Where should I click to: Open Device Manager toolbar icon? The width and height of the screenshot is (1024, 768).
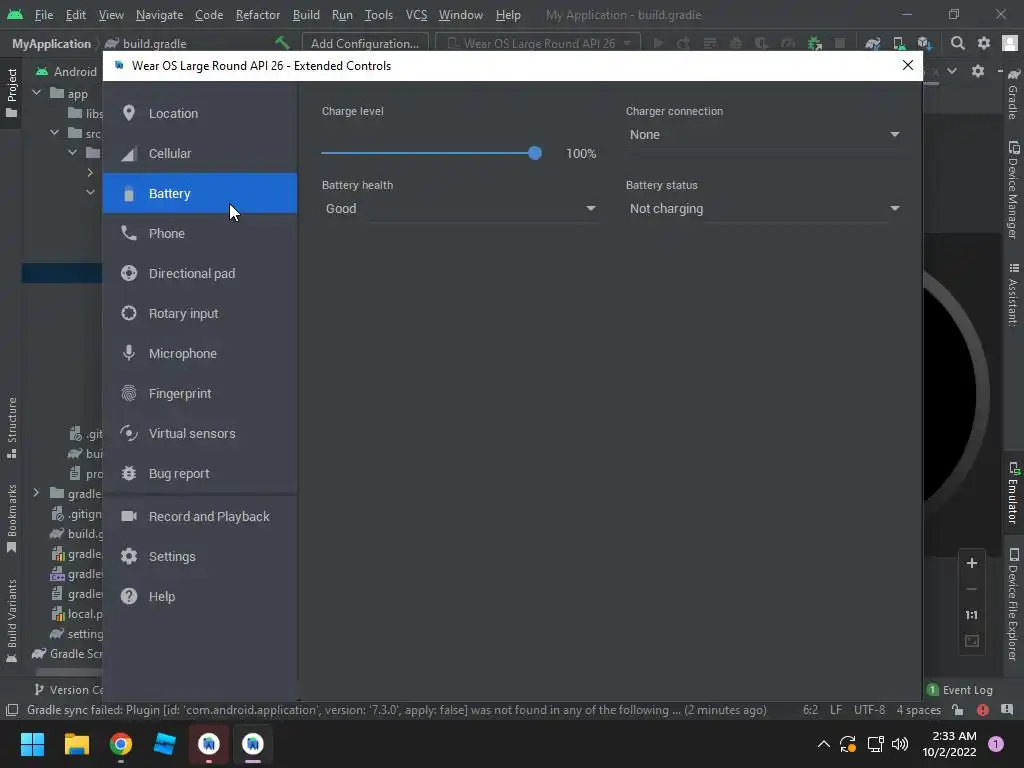click(x=899, y=43)
